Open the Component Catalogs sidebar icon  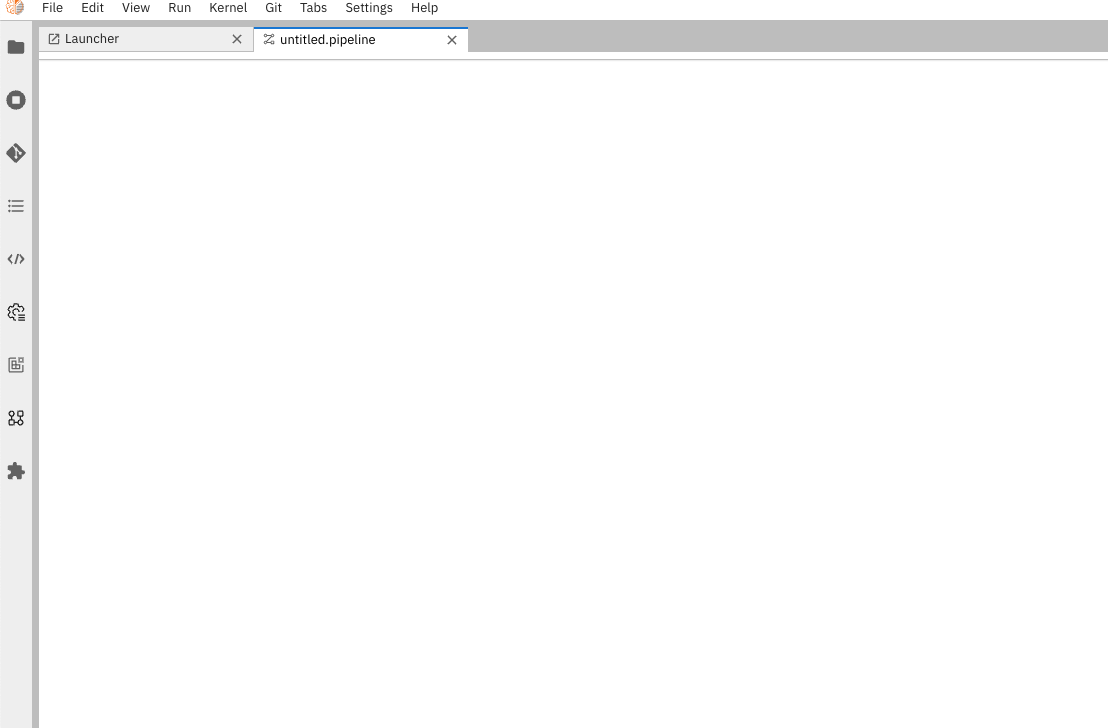[16, 418]
